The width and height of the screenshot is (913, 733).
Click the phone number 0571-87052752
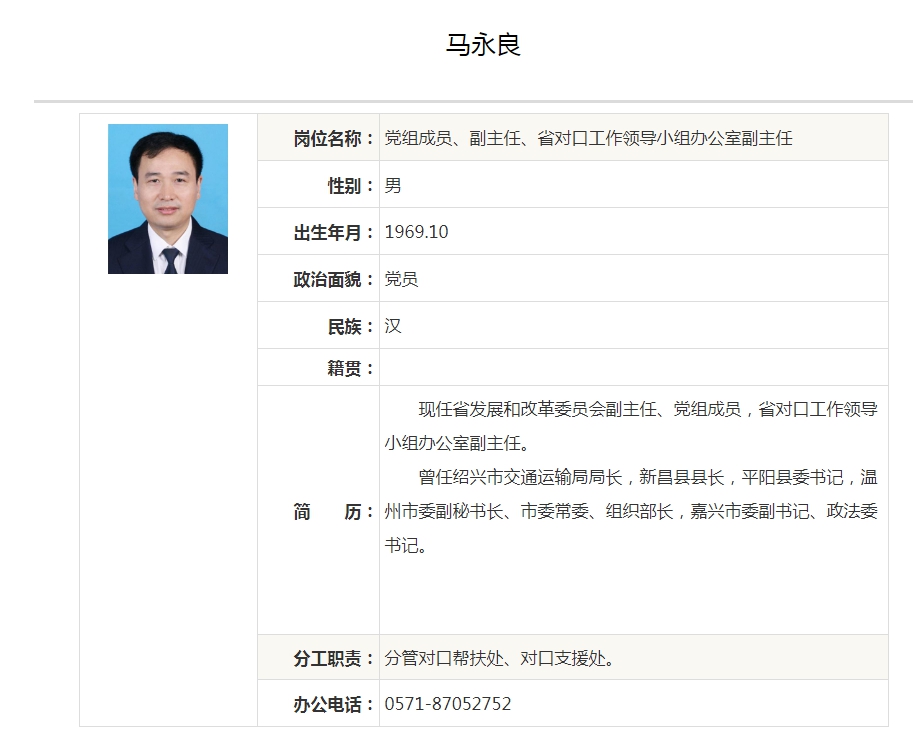448,702
